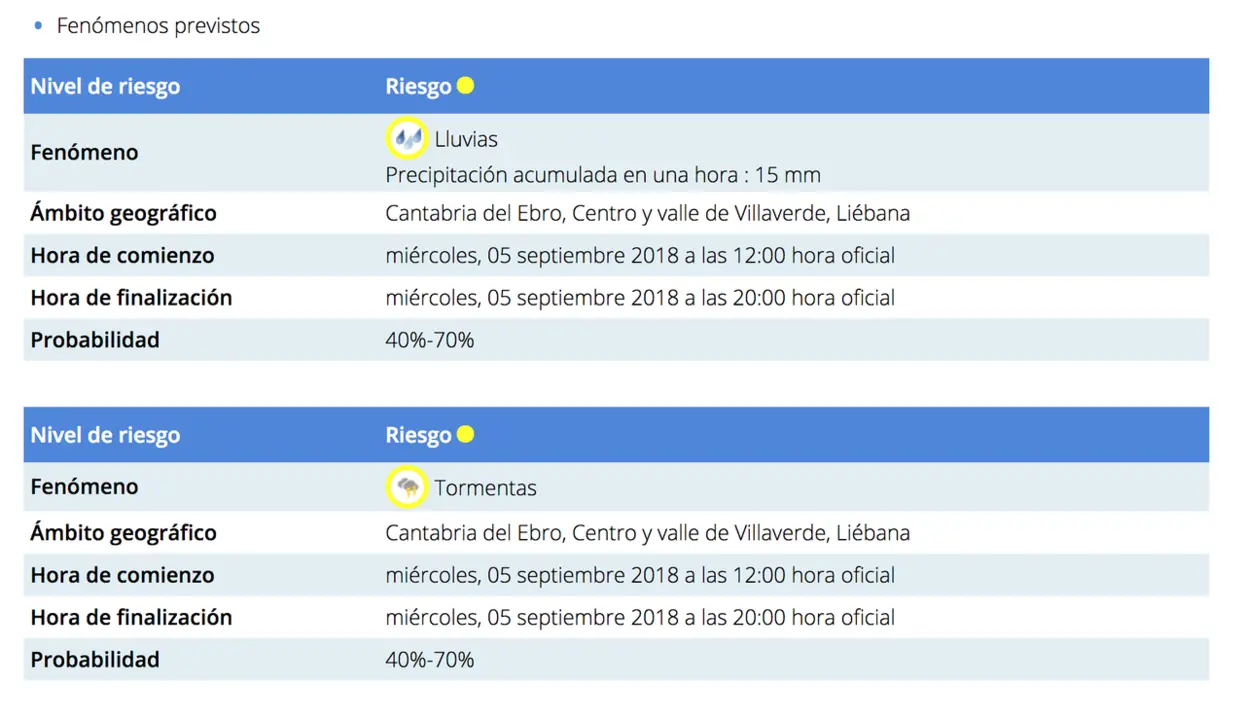1245x720 pixels.
Task: Click the Riesgo text in the storm table header
Action: point(418,436)
